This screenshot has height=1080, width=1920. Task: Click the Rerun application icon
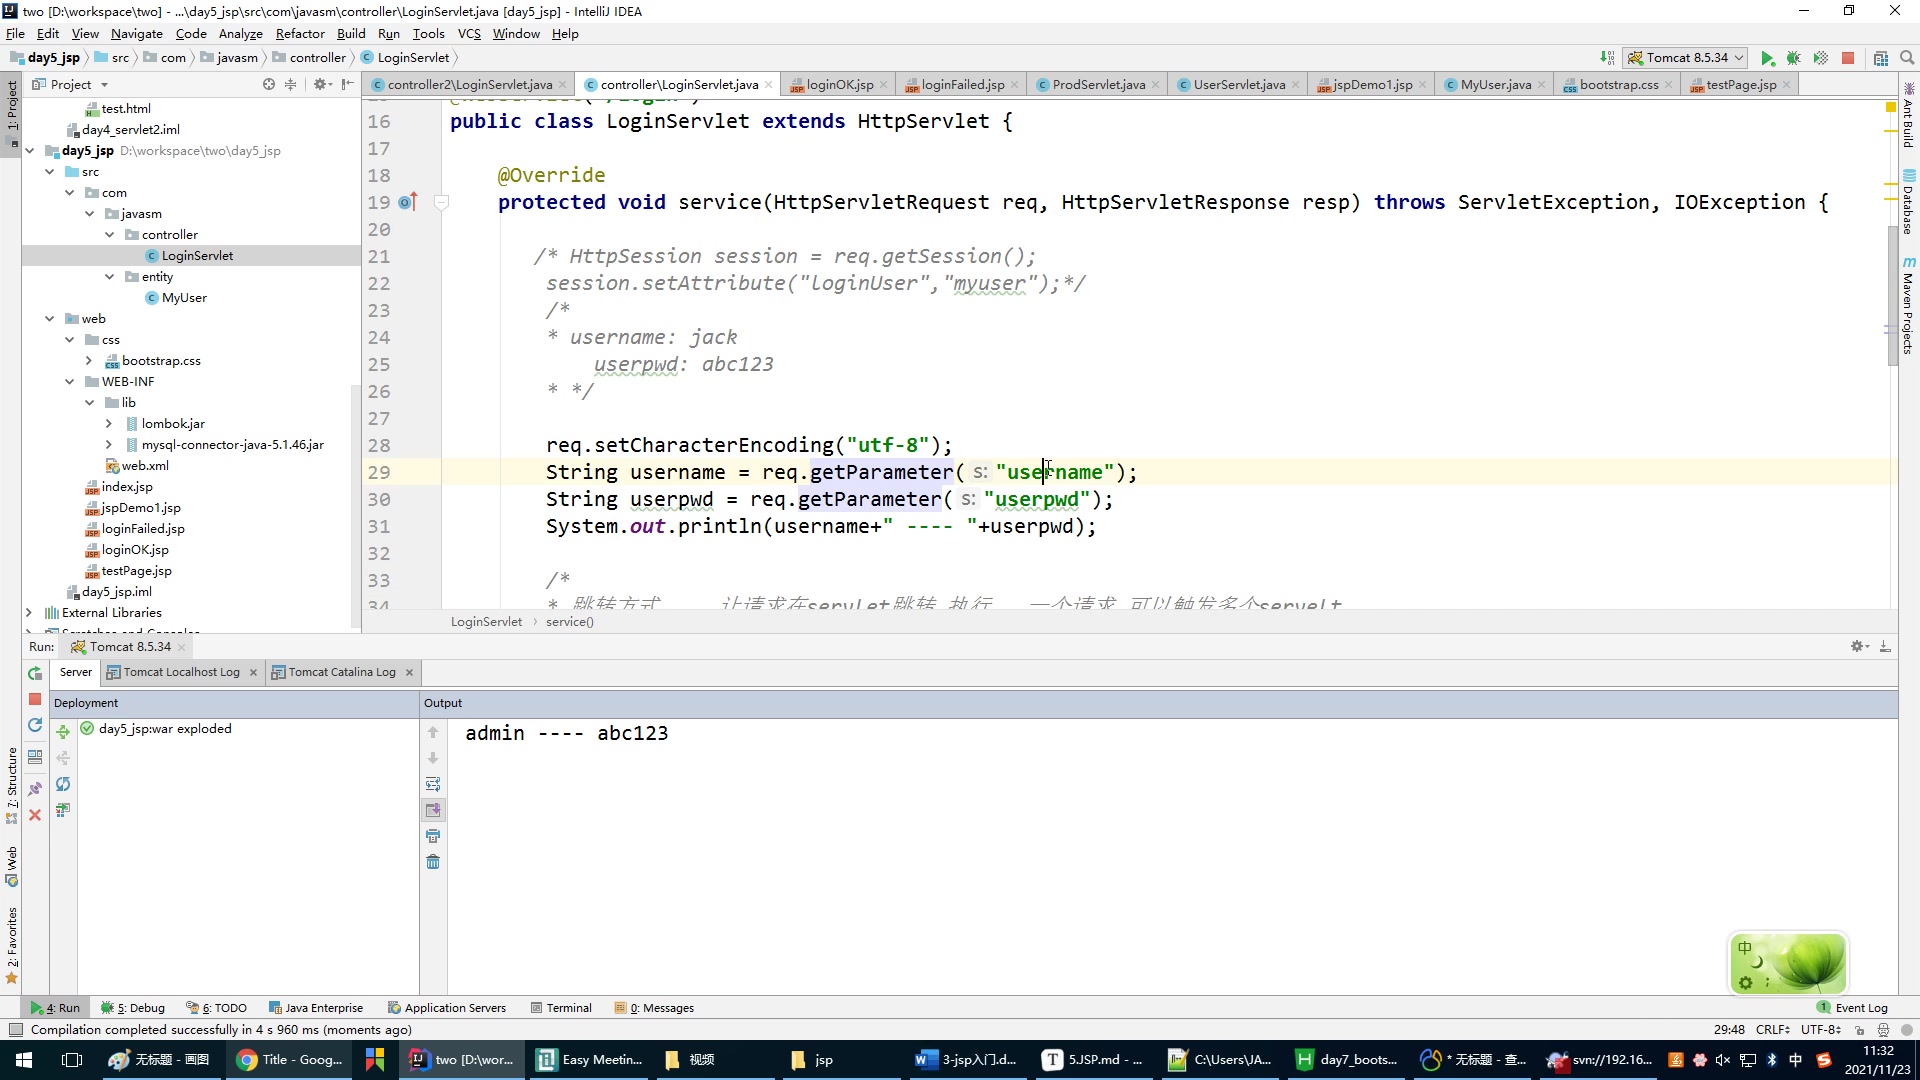(34, 675)
